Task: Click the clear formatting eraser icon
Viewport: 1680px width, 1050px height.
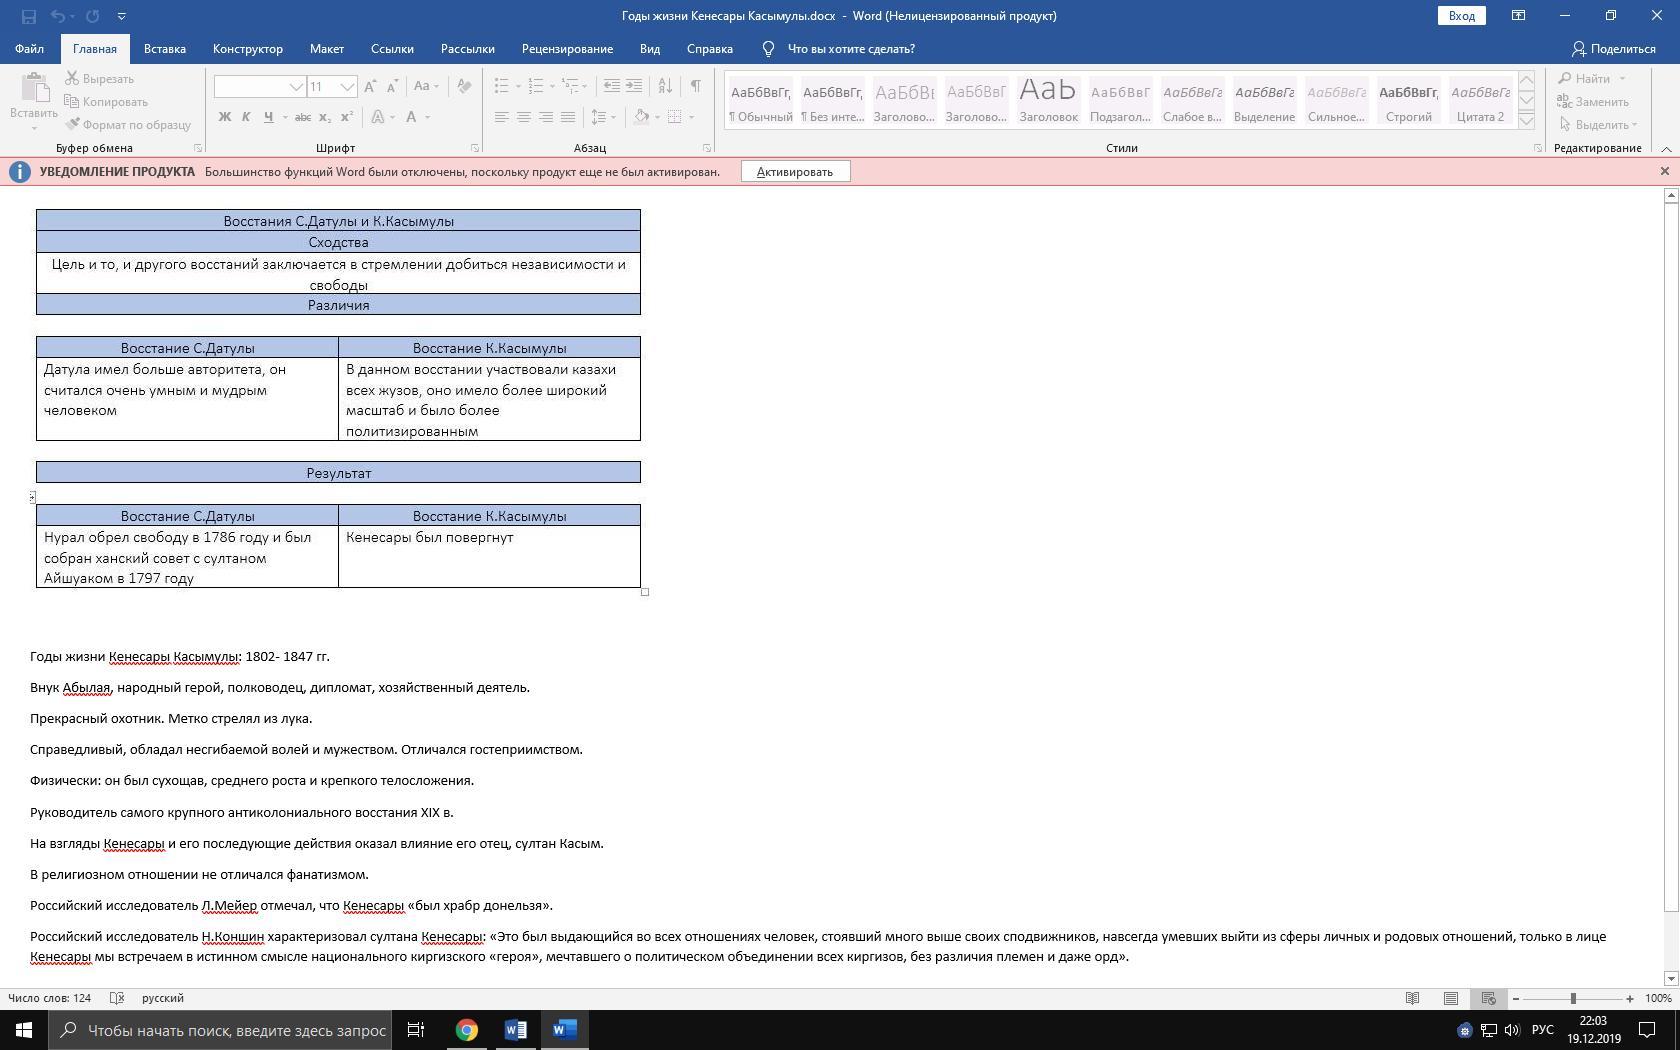Action: point(464,86)
